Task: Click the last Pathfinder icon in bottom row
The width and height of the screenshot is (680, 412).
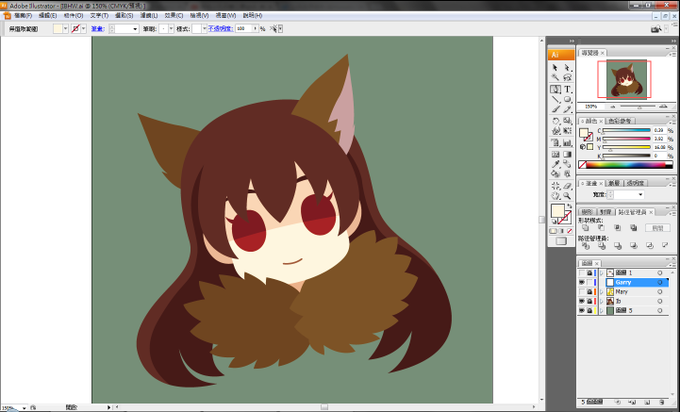Action: 665,245
